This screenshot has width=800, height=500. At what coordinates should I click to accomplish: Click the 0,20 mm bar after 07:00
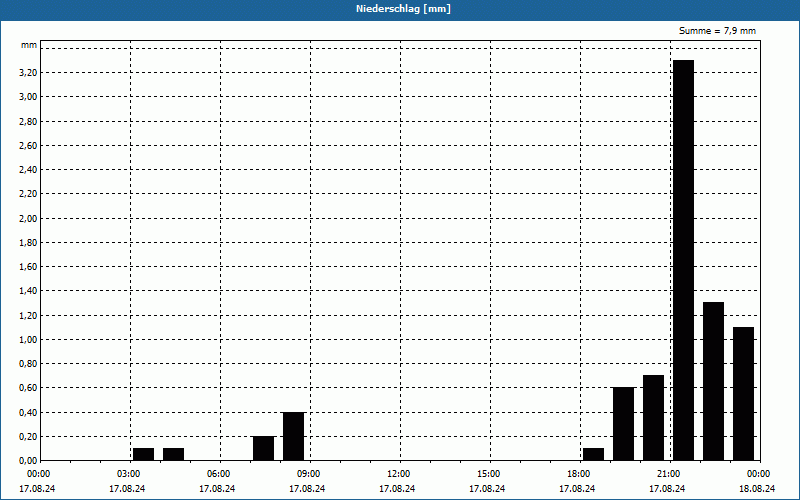click(263, 448)
